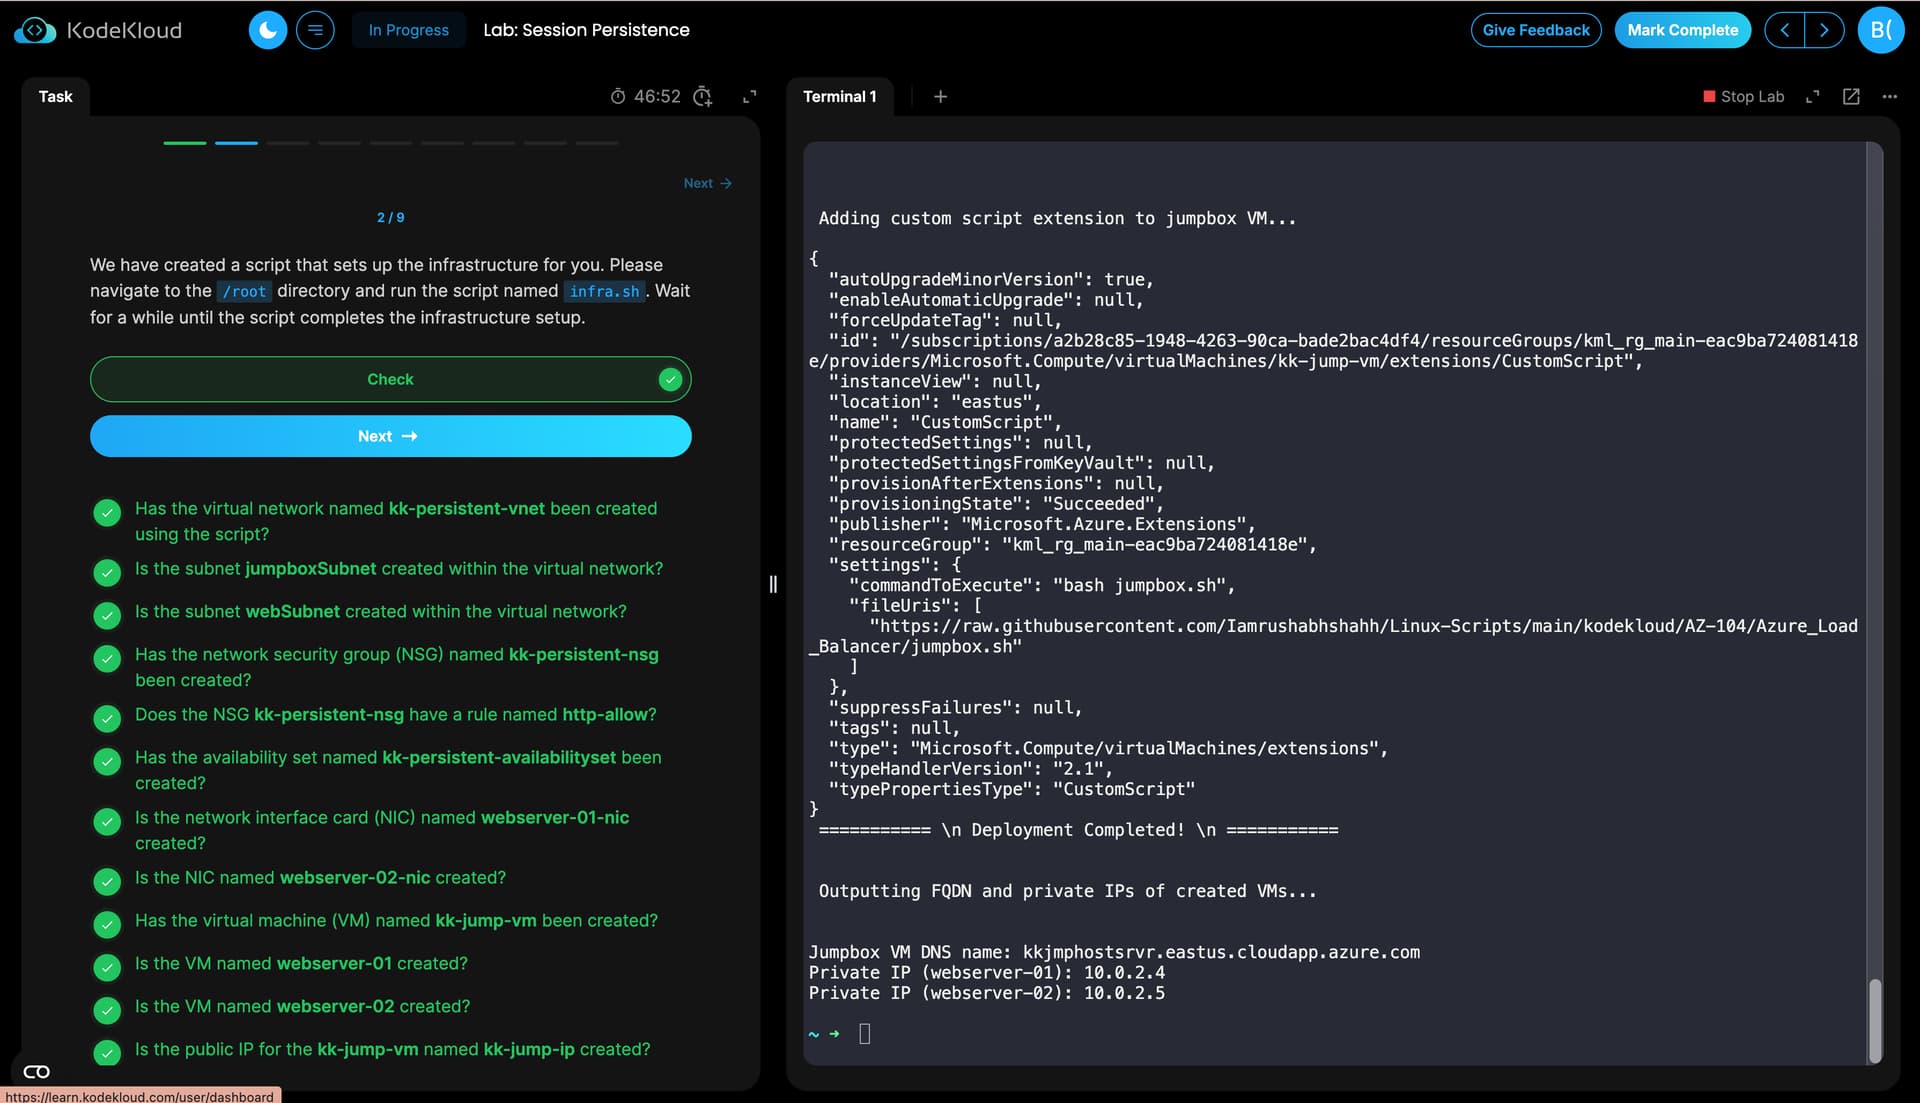Click the 46:52 timer value
The height and width of the screenshot is (1103, 1920).
pos(657,97)
